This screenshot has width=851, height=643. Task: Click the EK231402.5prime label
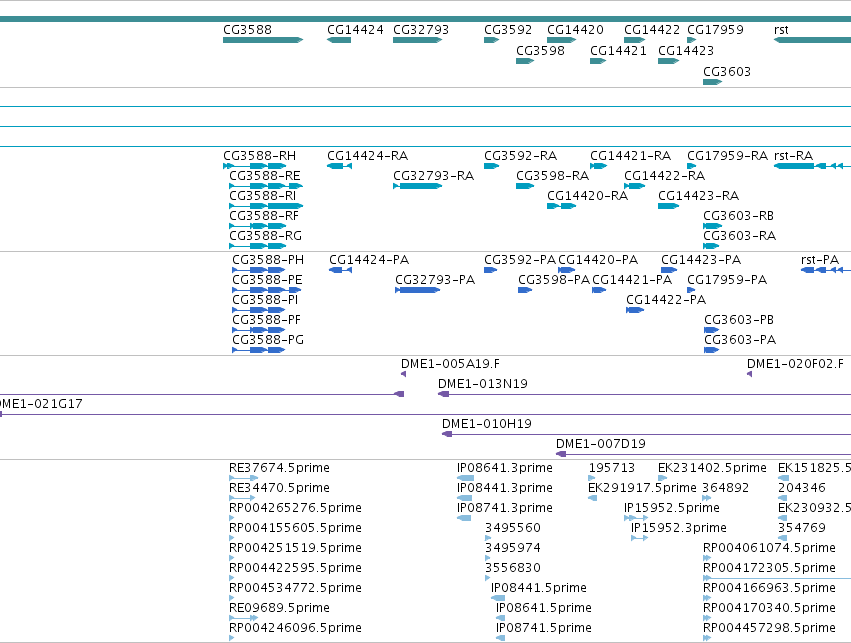pyautogui.click(x=712, y=468)
